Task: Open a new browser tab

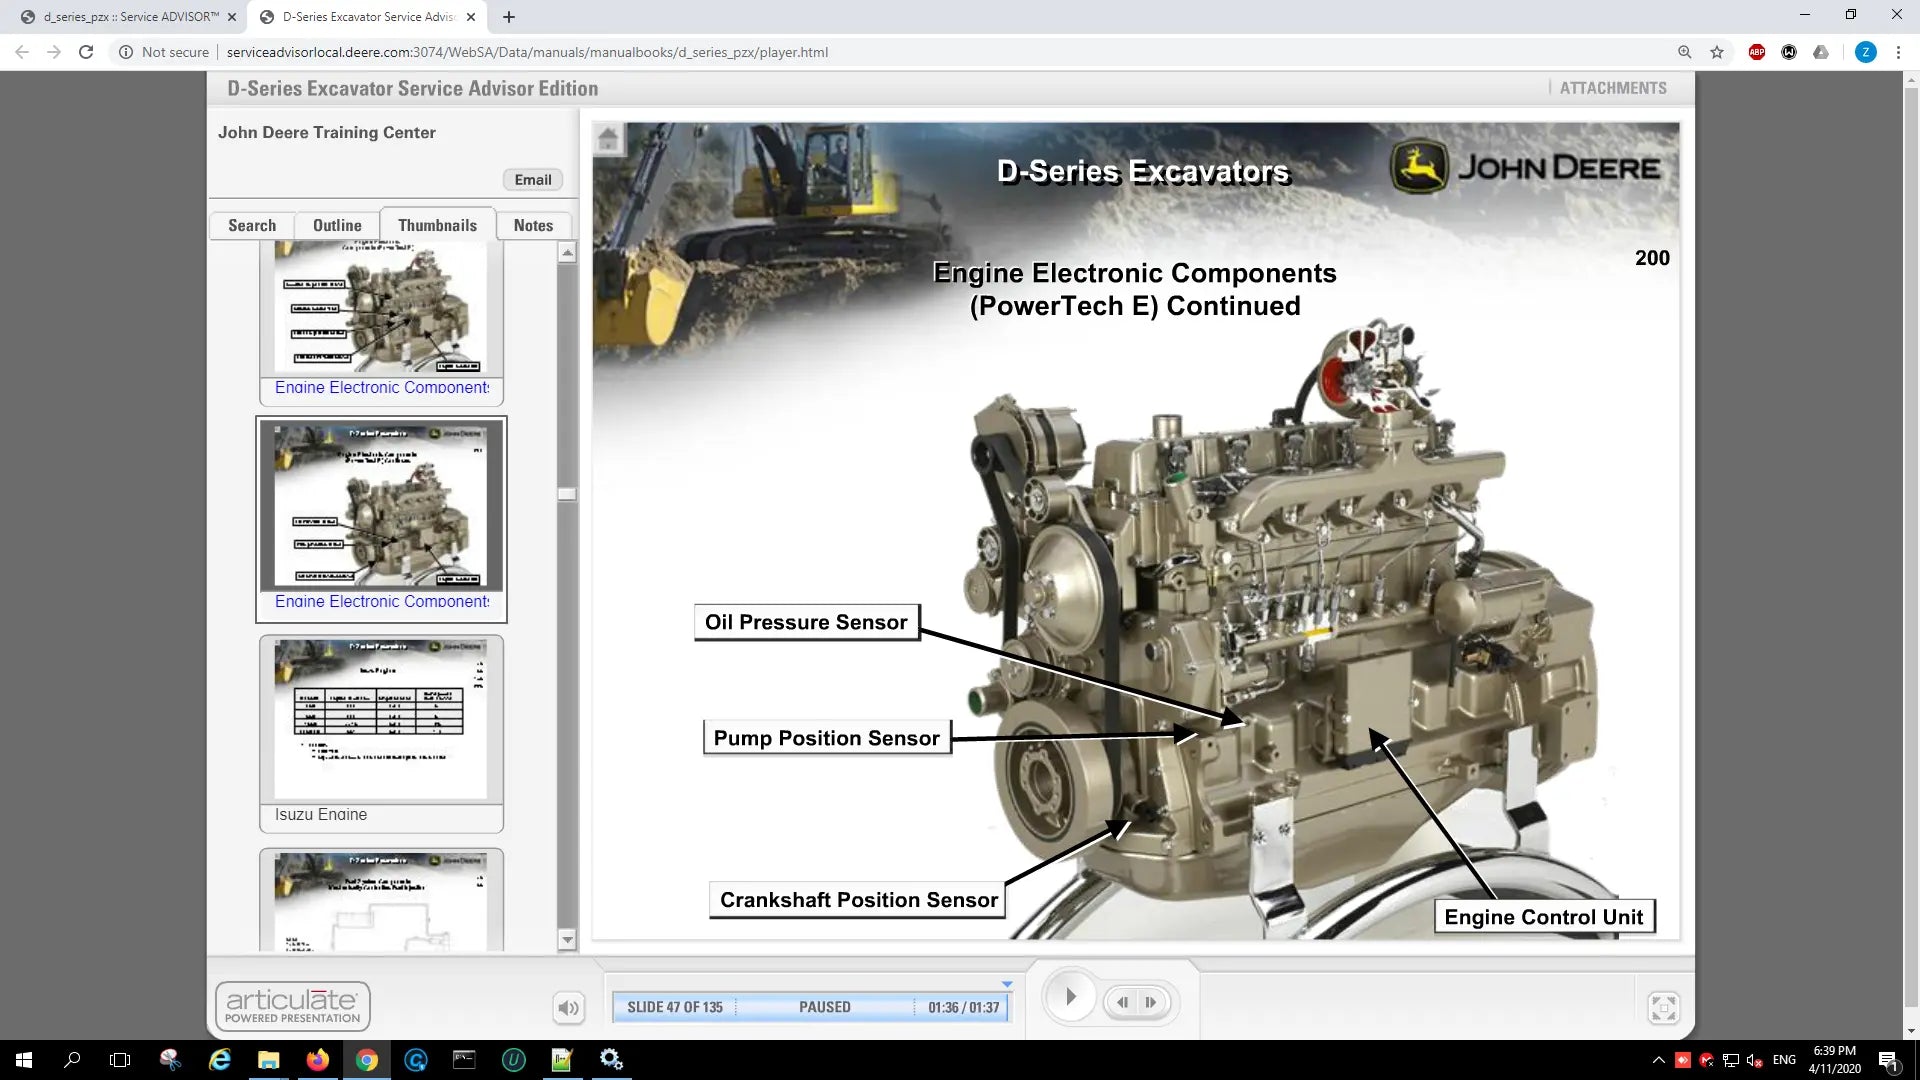Action: tap(509, 17)
